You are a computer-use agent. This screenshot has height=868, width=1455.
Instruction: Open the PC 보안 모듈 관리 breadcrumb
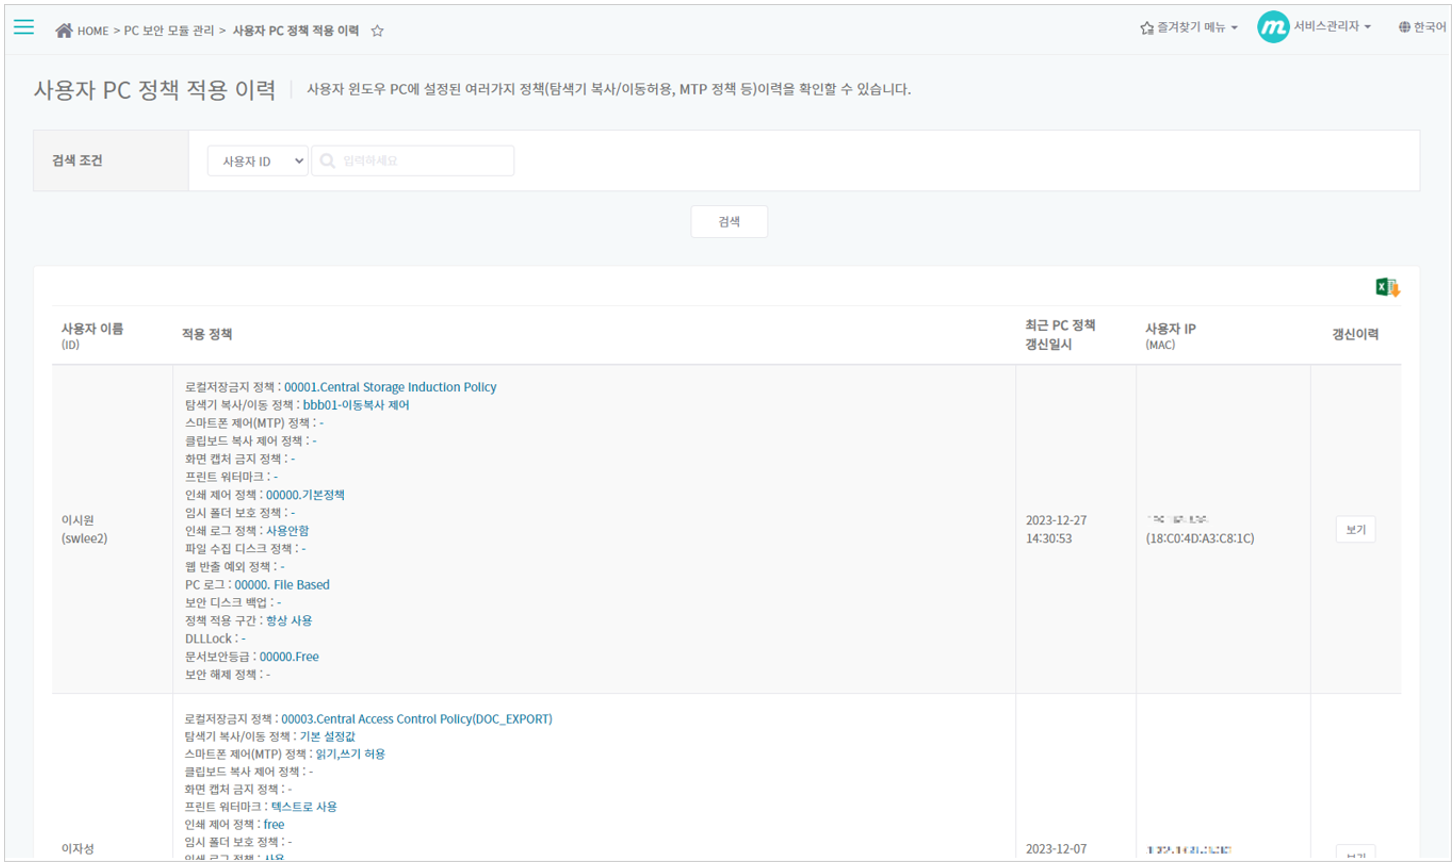tap(168, 31)
